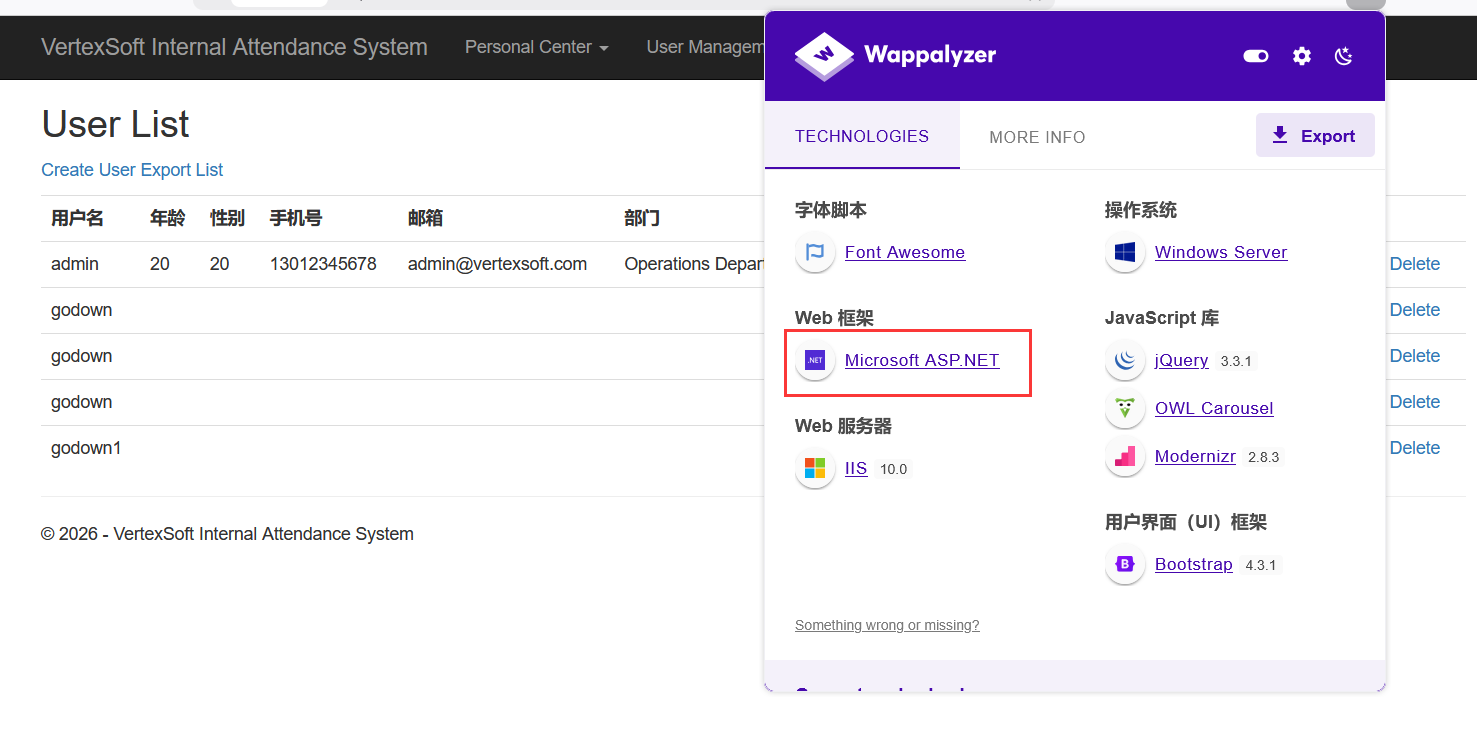This screenshot has height=732, width=1477.
Task: Open Wappalyzer settings gear
Action: (1301, 56)
